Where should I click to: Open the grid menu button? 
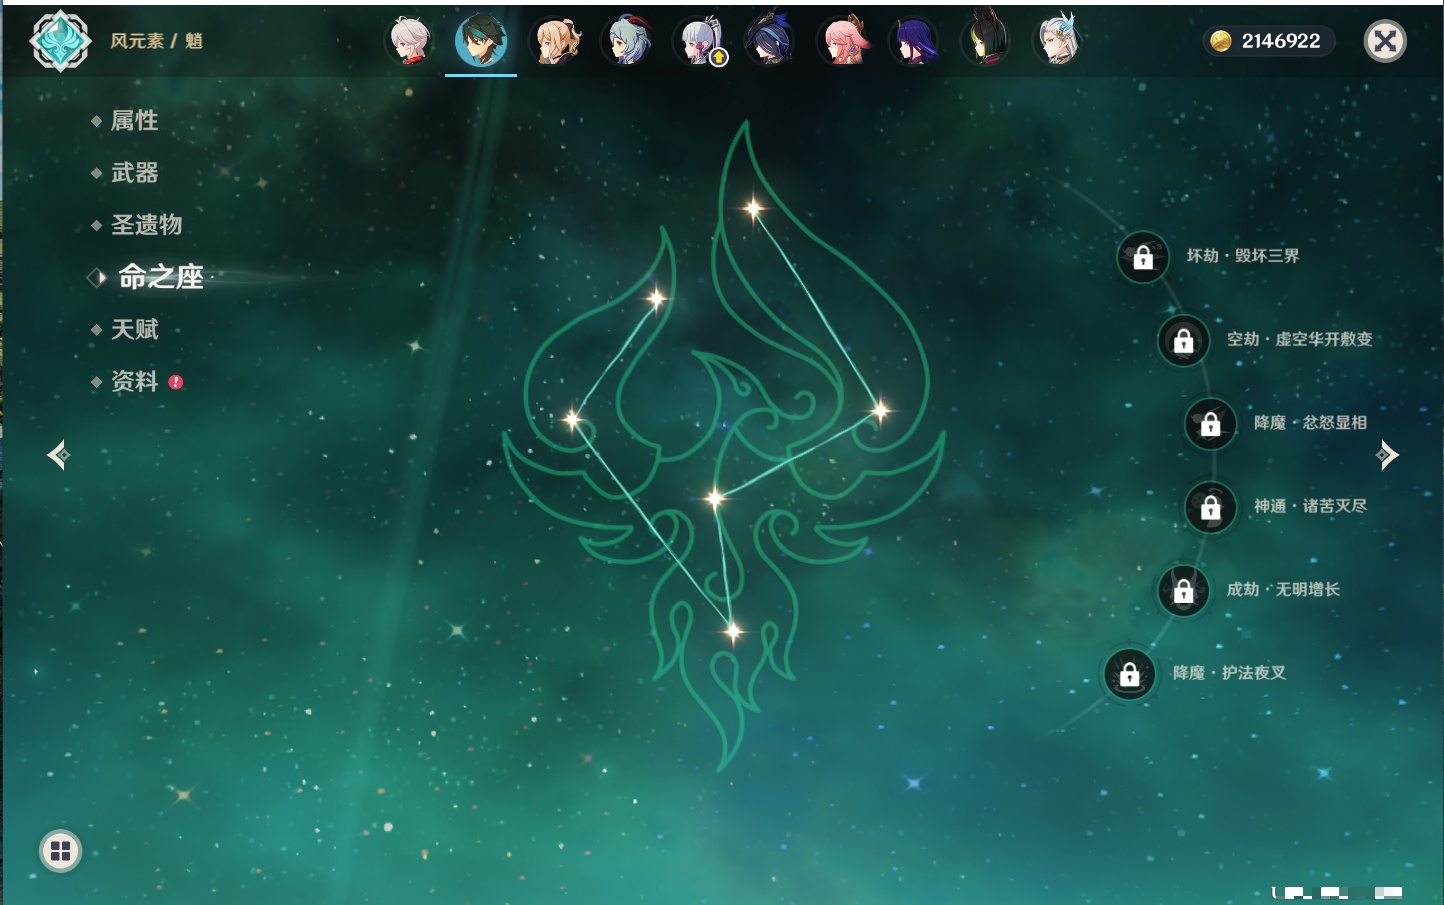(x=60, y=851)
